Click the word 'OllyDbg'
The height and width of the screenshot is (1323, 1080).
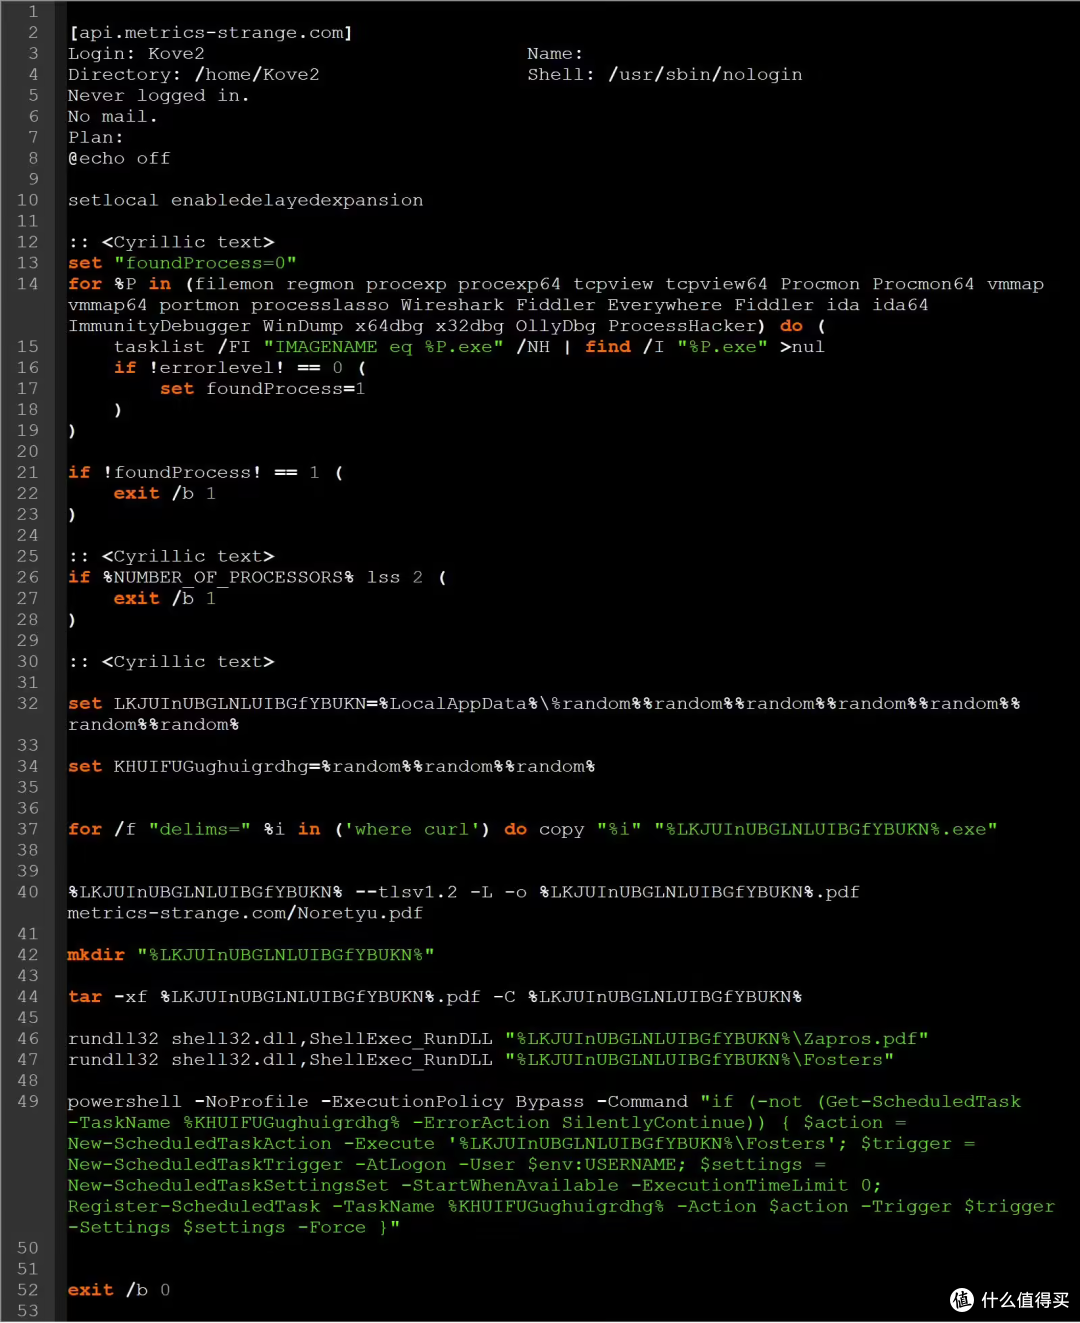tap(555, 326)
